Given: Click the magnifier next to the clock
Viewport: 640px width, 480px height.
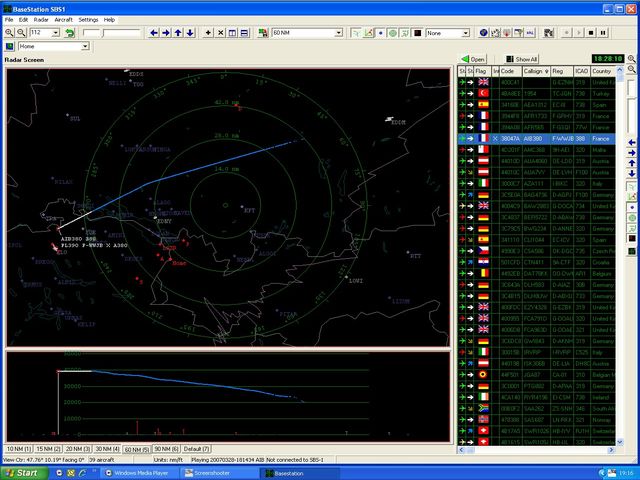Looking at the screenshot, I should tap(631, 59).
